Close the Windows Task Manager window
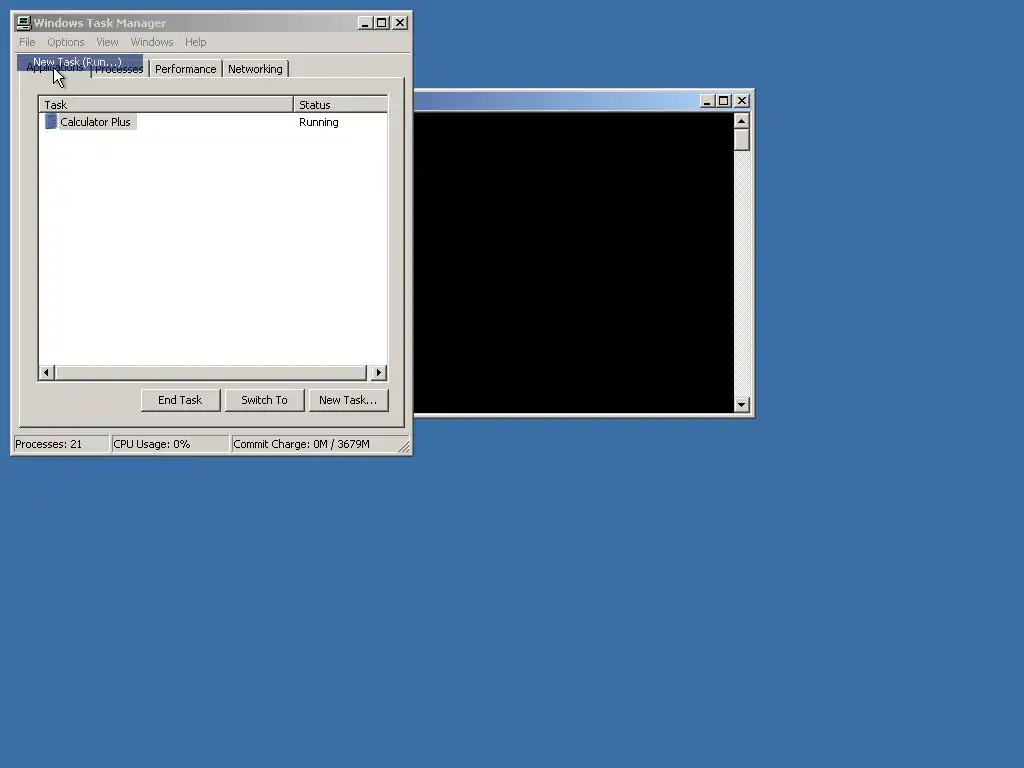 click(400, 23)
